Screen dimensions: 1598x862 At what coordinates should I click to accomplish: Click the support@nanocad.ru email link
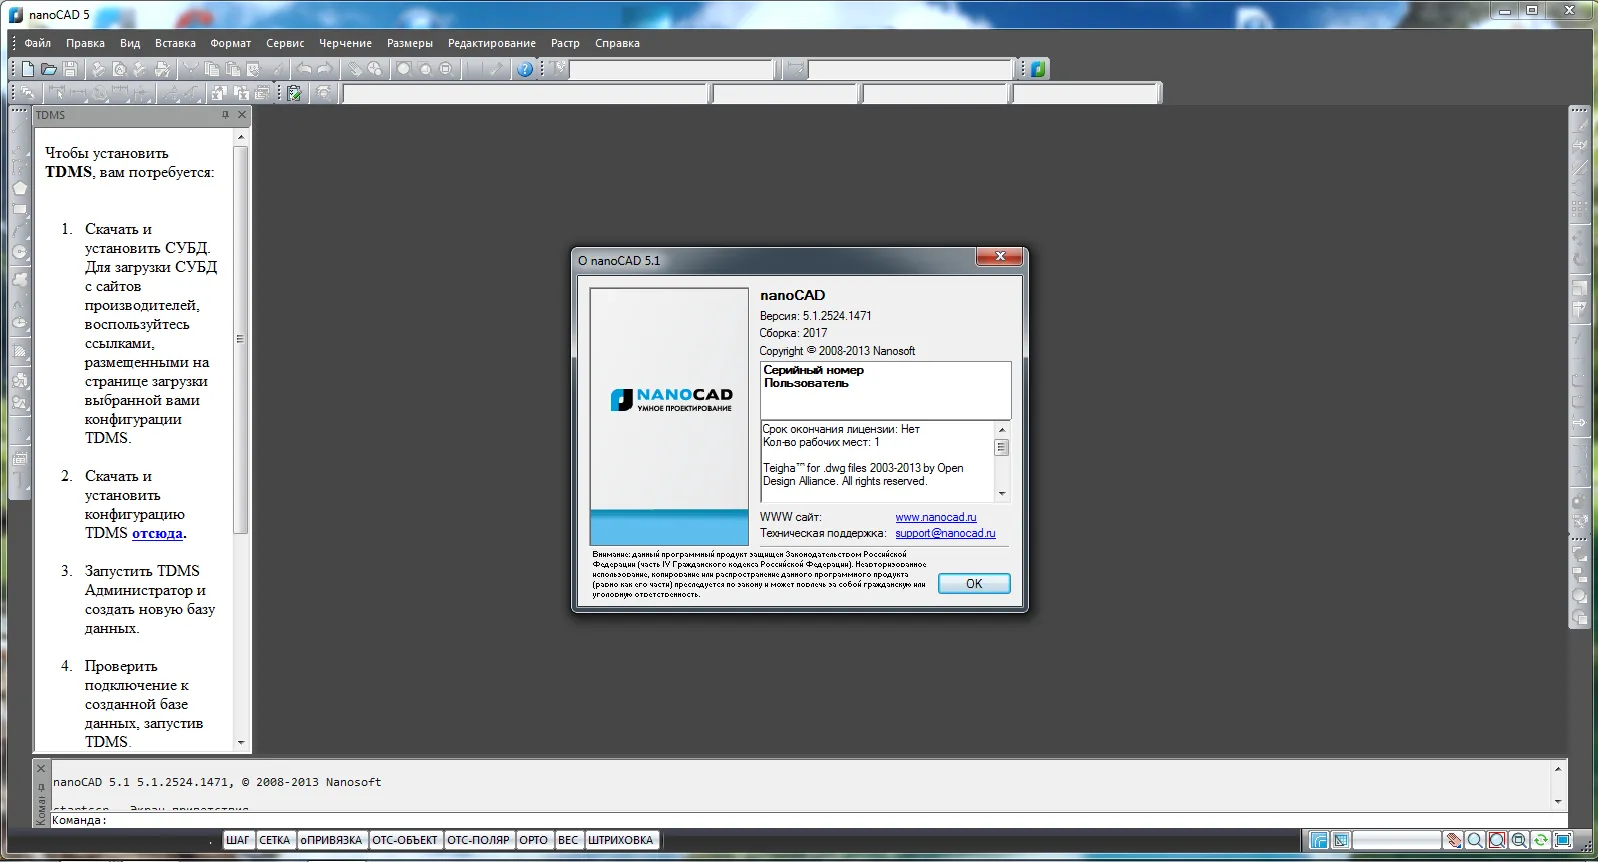click(x=945, y=533)
